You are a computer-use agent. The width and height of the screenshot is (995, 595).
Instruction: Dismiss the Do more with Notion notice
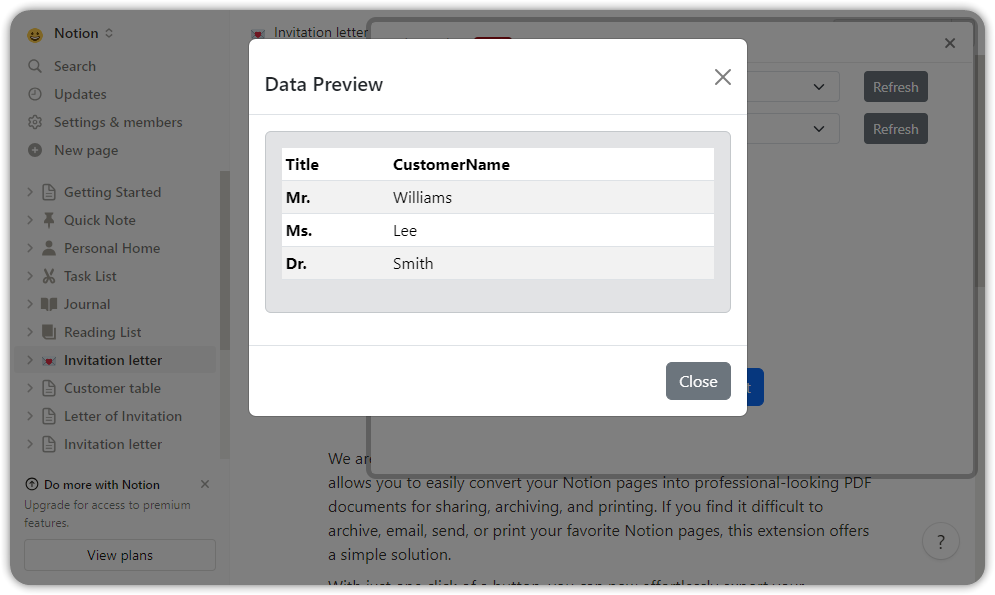pos(205,484)
